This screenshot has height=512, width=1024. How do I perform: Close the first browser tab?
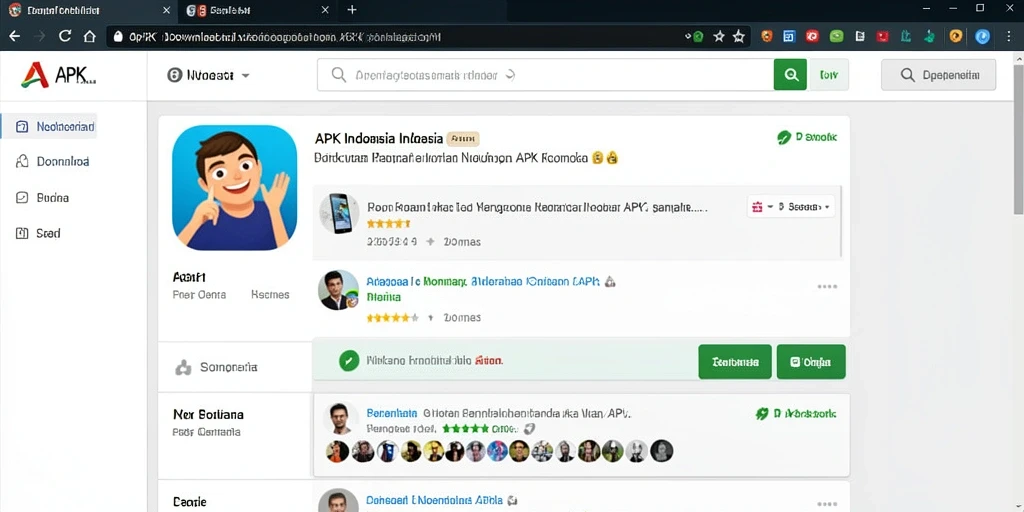[x=166, y=10]
